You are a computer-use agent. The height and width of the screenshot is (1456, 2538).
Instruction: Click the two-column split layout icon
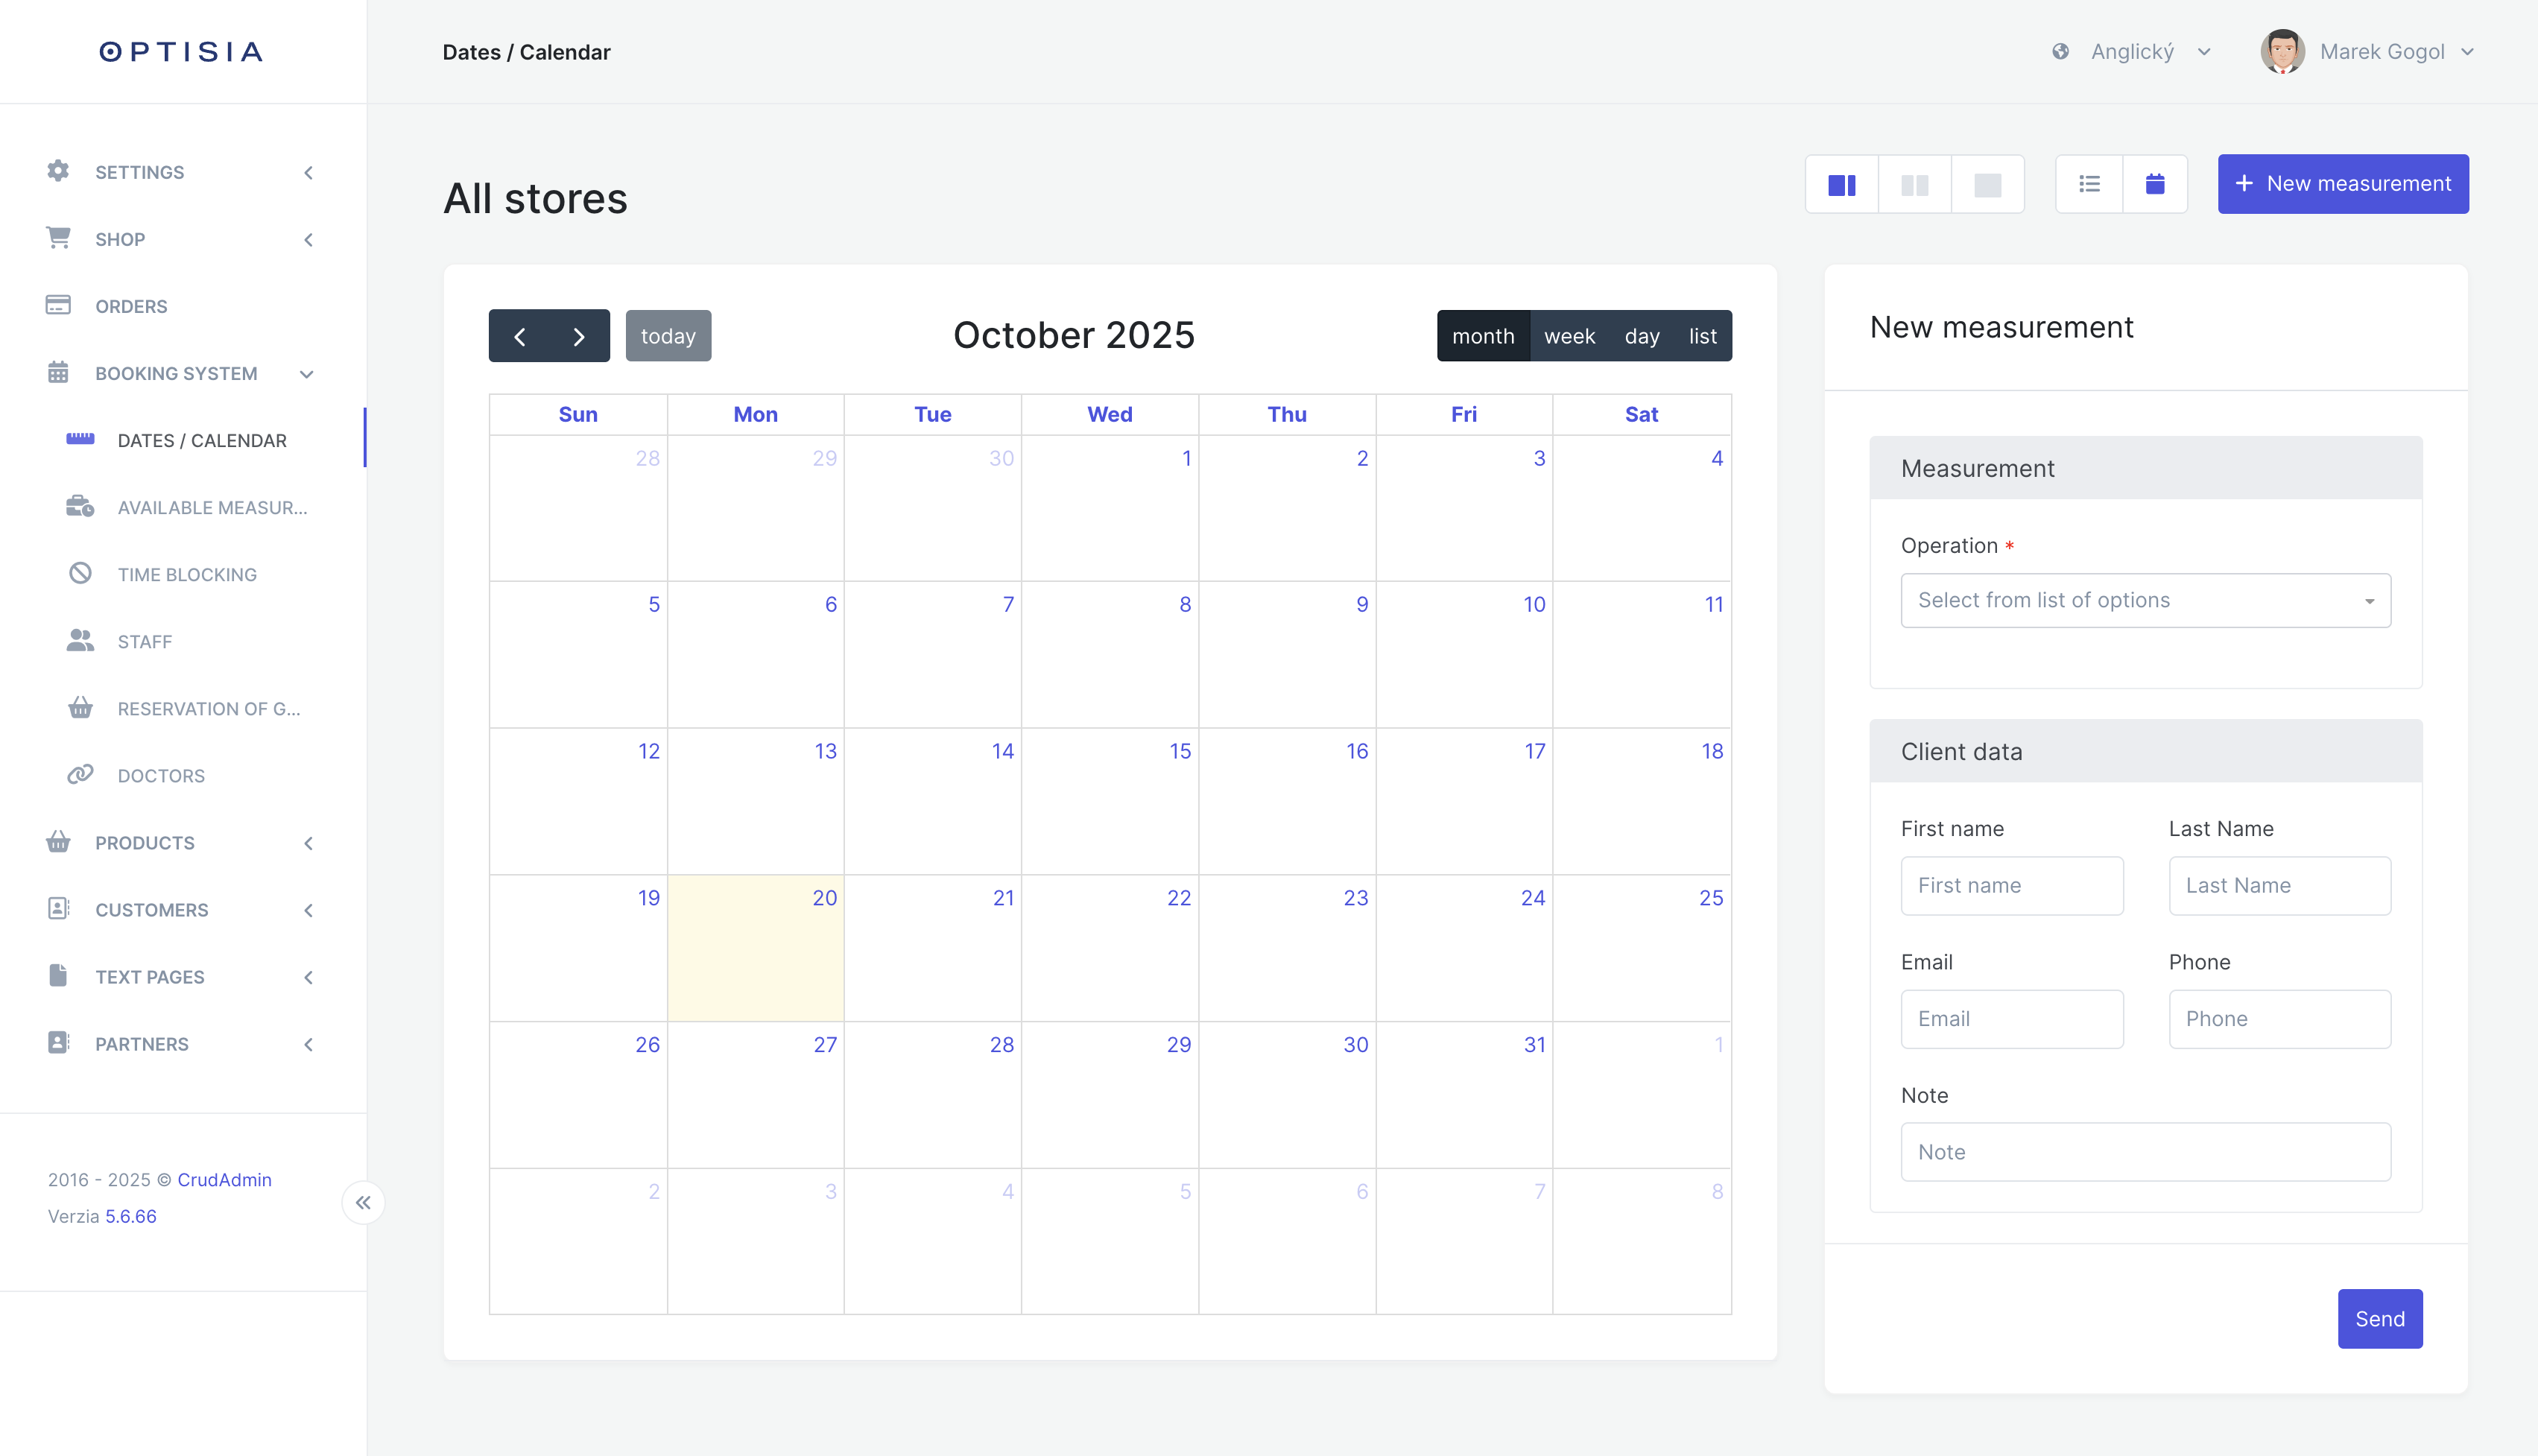(x=1841, y=184)
